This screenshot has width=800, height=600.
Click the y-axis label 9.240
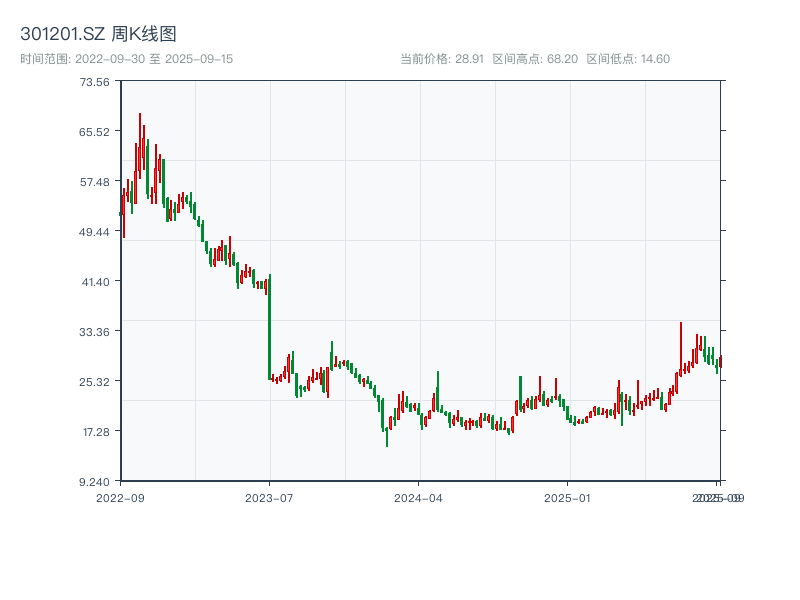point(94,482)
